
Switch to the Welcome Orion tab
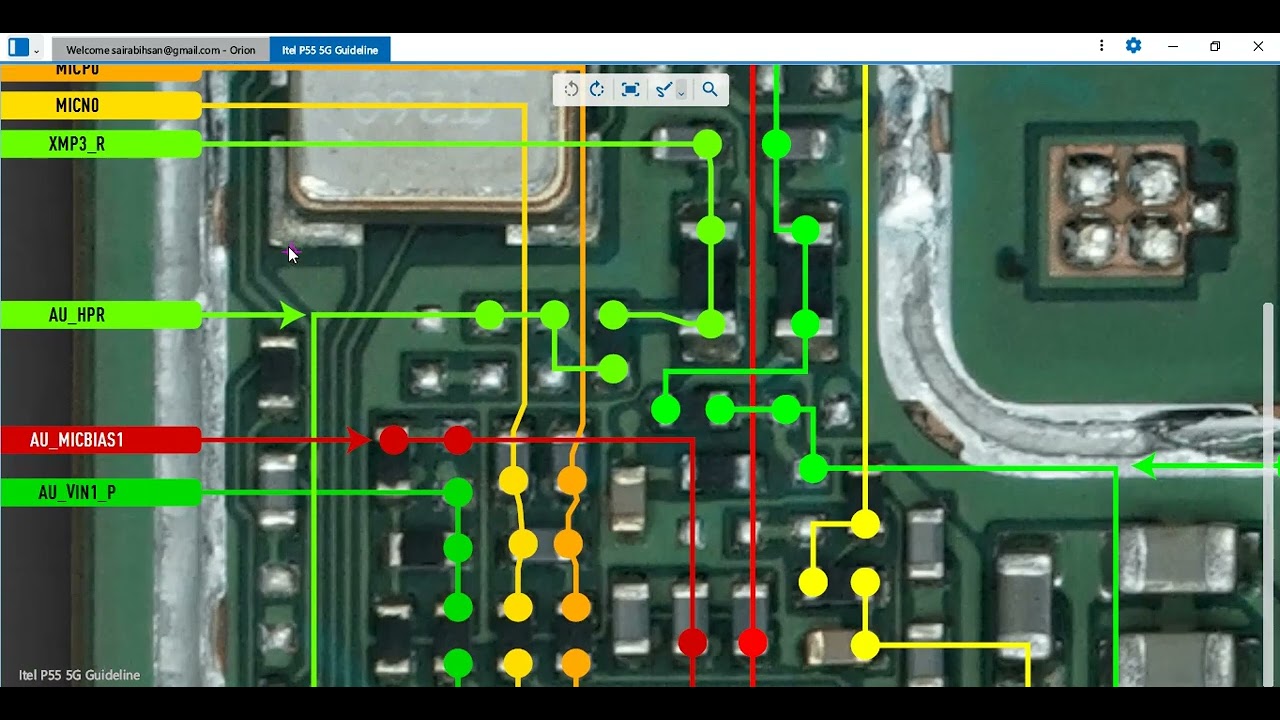[161, 50]
